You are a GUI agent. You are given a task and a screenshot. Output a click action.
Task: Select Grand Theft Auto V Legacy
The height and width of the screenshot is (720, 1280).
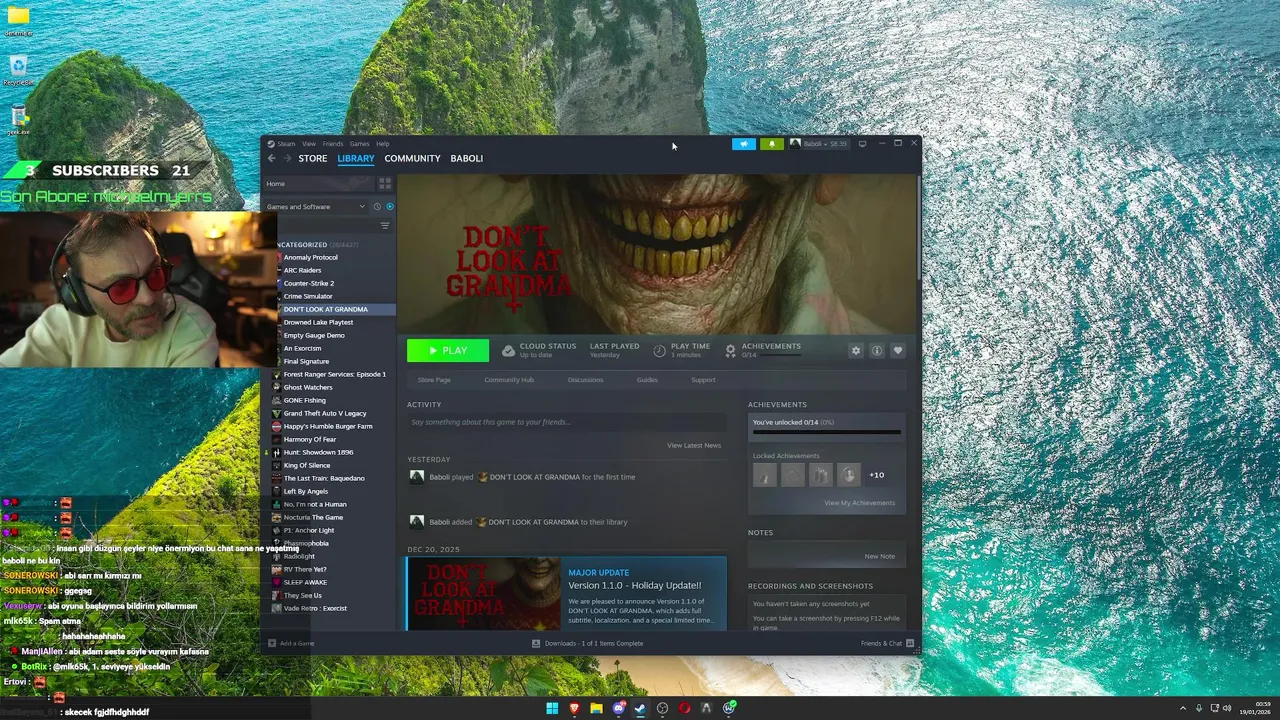click(325, 413)
